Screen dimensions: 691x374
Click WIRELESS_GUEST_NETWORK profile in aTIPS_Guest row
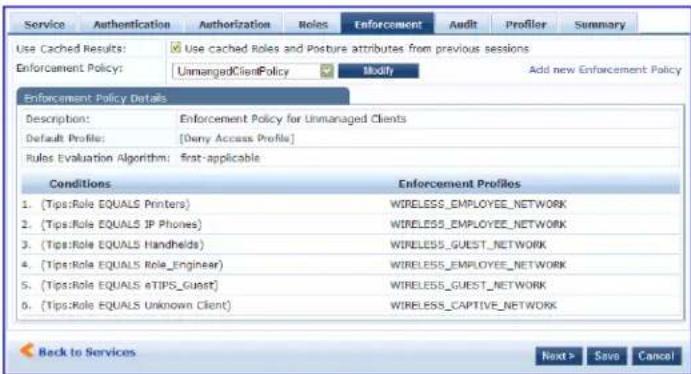click(468, 285)
